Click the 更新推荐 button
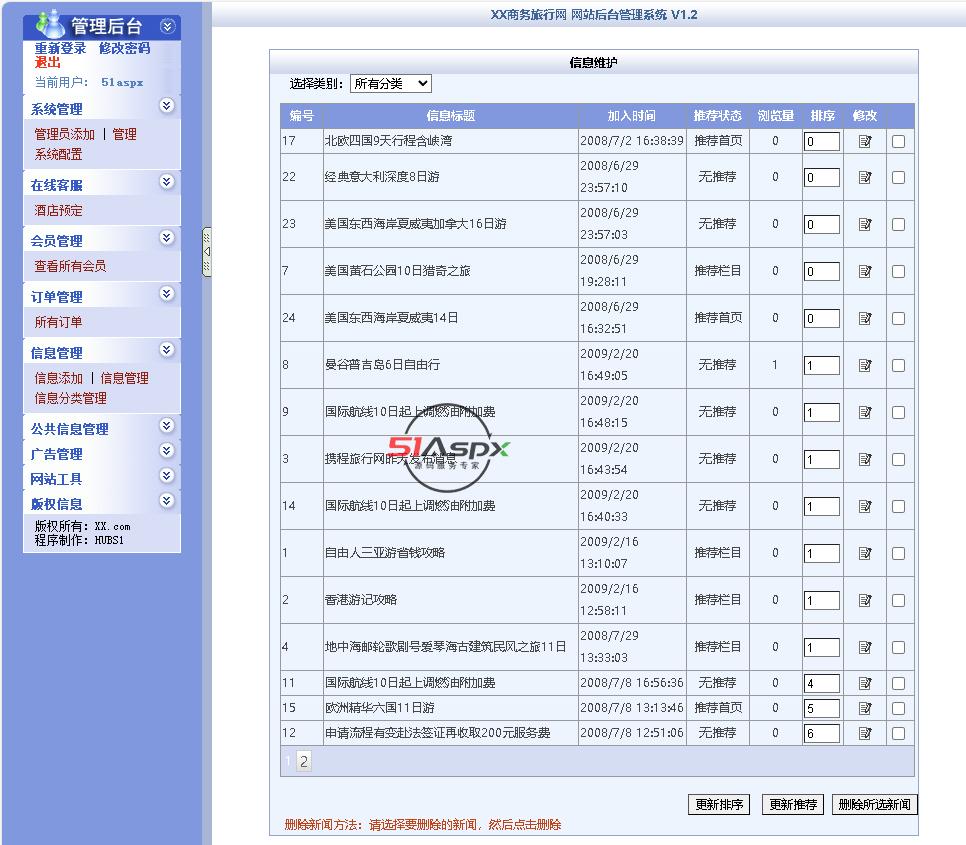 792,804
